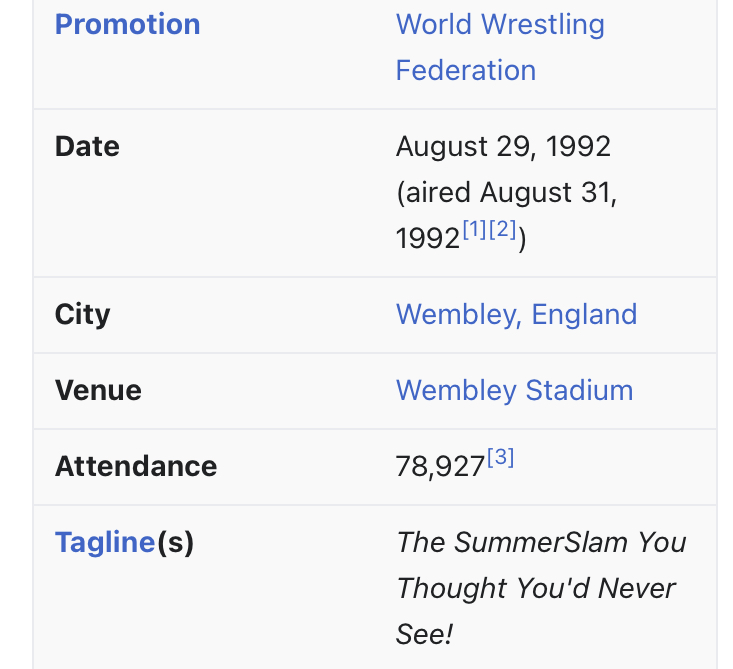Click the Venue row label
Screen dimensions: 733x669
(x=98, y=390)
